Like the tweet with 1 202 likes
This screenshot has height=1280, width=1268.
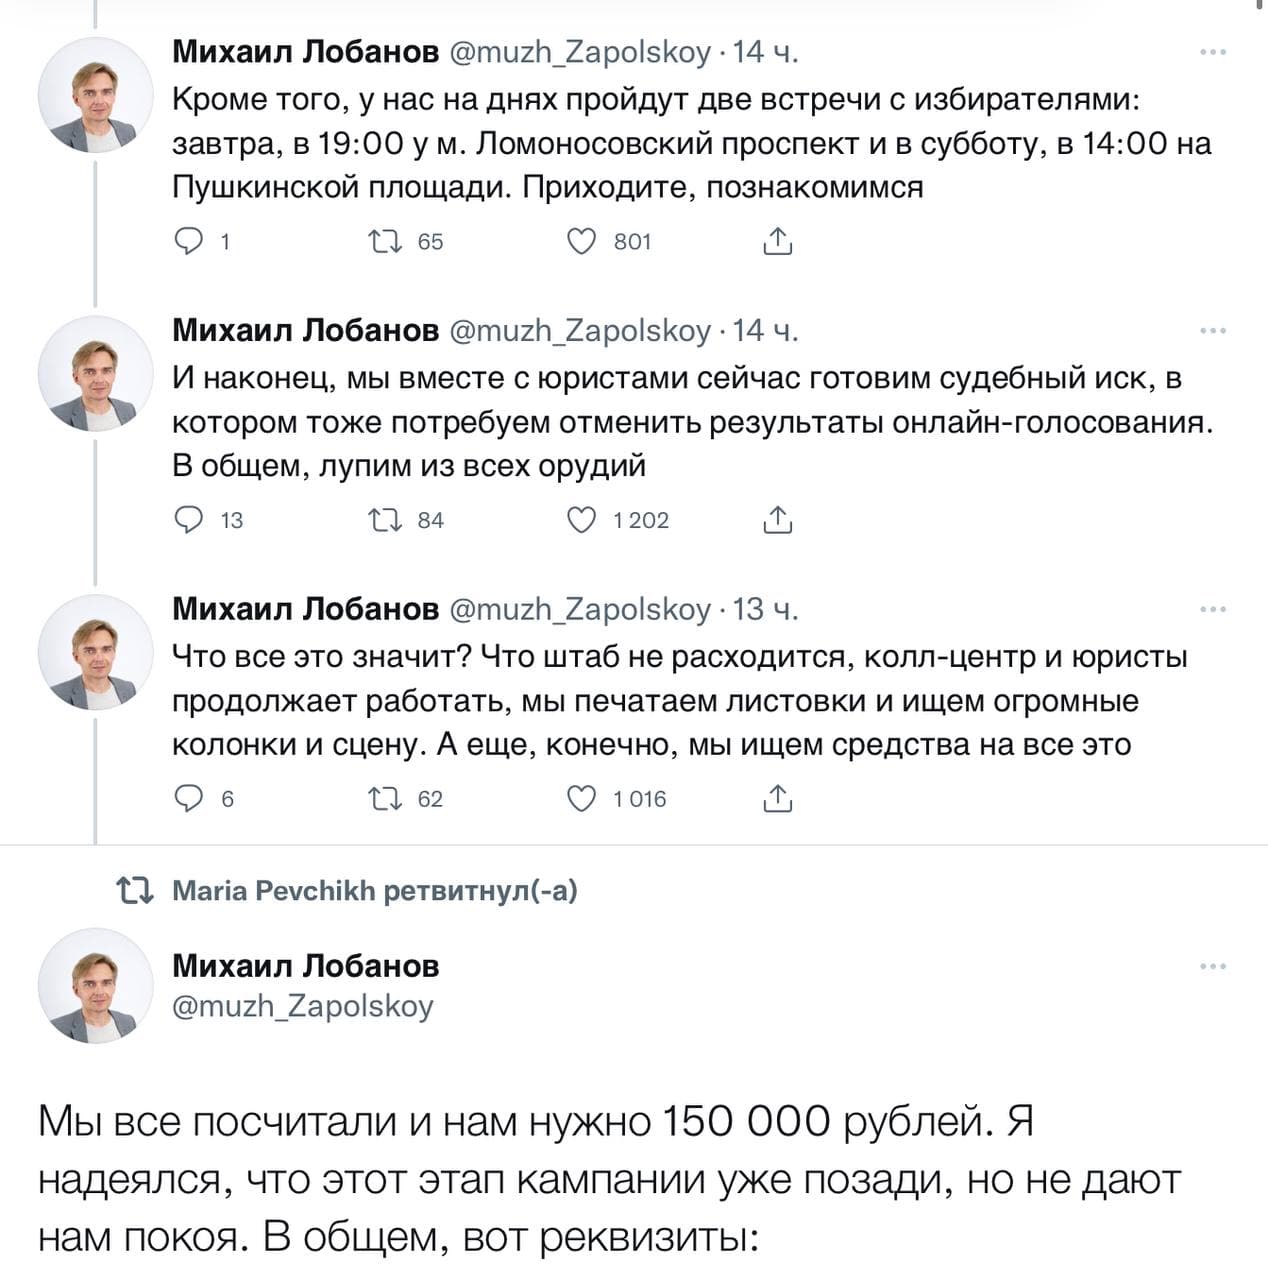(x=582, y=520)
